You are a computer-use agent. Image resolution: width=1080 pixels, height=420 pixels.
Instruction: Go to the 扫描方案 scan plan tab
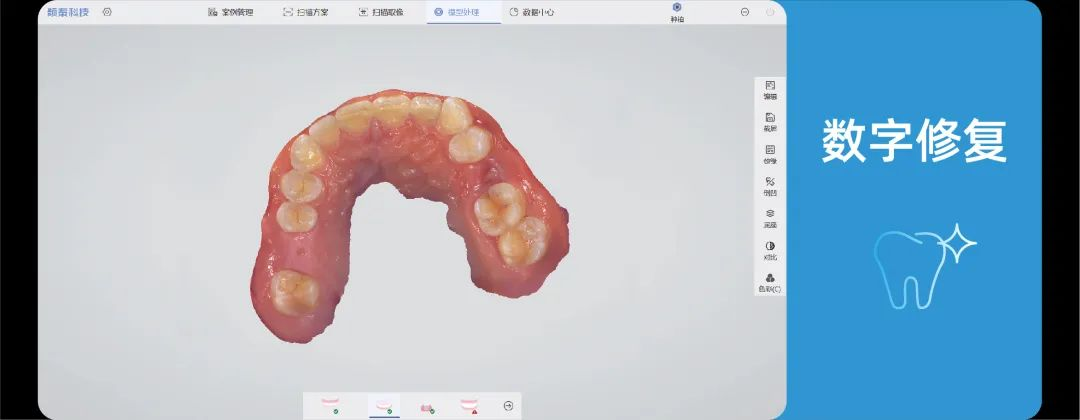pyautogui.click(x=305, y=12)
